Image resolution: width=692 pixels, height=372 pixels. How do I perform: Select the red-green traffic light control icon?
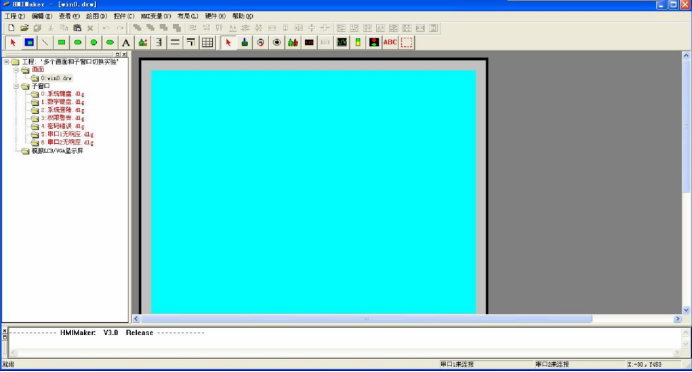[374, 42]
